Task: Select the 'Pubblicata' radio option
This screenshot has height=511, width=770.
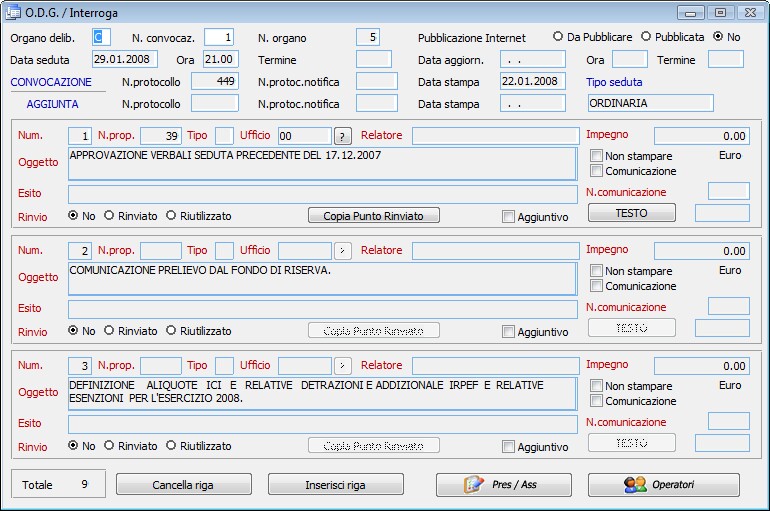Action: pyautogui.click(x=646, y=37)
